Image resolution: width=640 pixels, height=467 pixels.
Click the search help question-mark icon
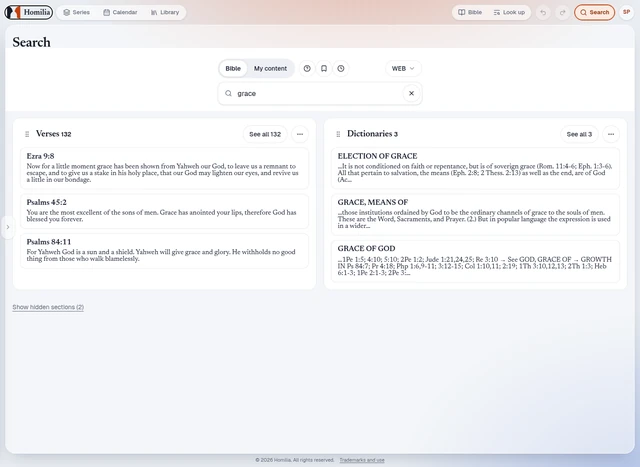click(307, 69)
